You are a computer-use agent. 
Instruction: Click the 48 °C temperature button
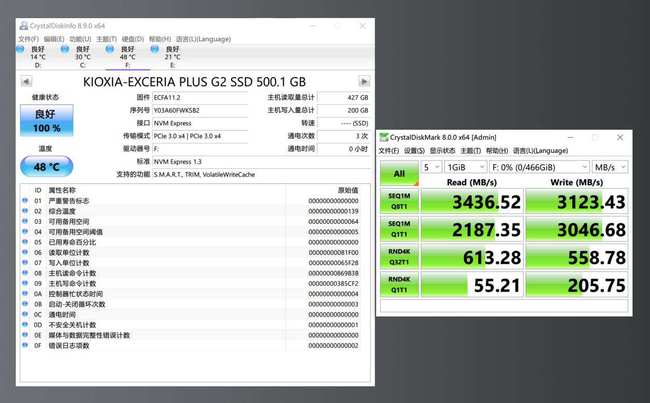coord(47,167)
